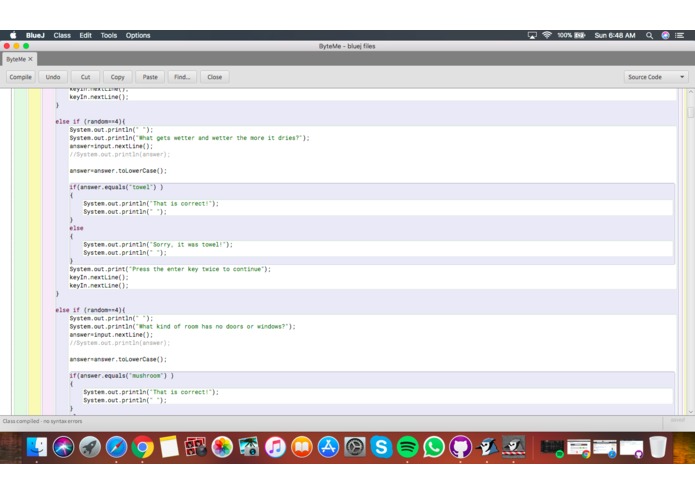This screenshot has width=695, height=494.
Task: Open Spotify from the dock
Action: point(407,447)
